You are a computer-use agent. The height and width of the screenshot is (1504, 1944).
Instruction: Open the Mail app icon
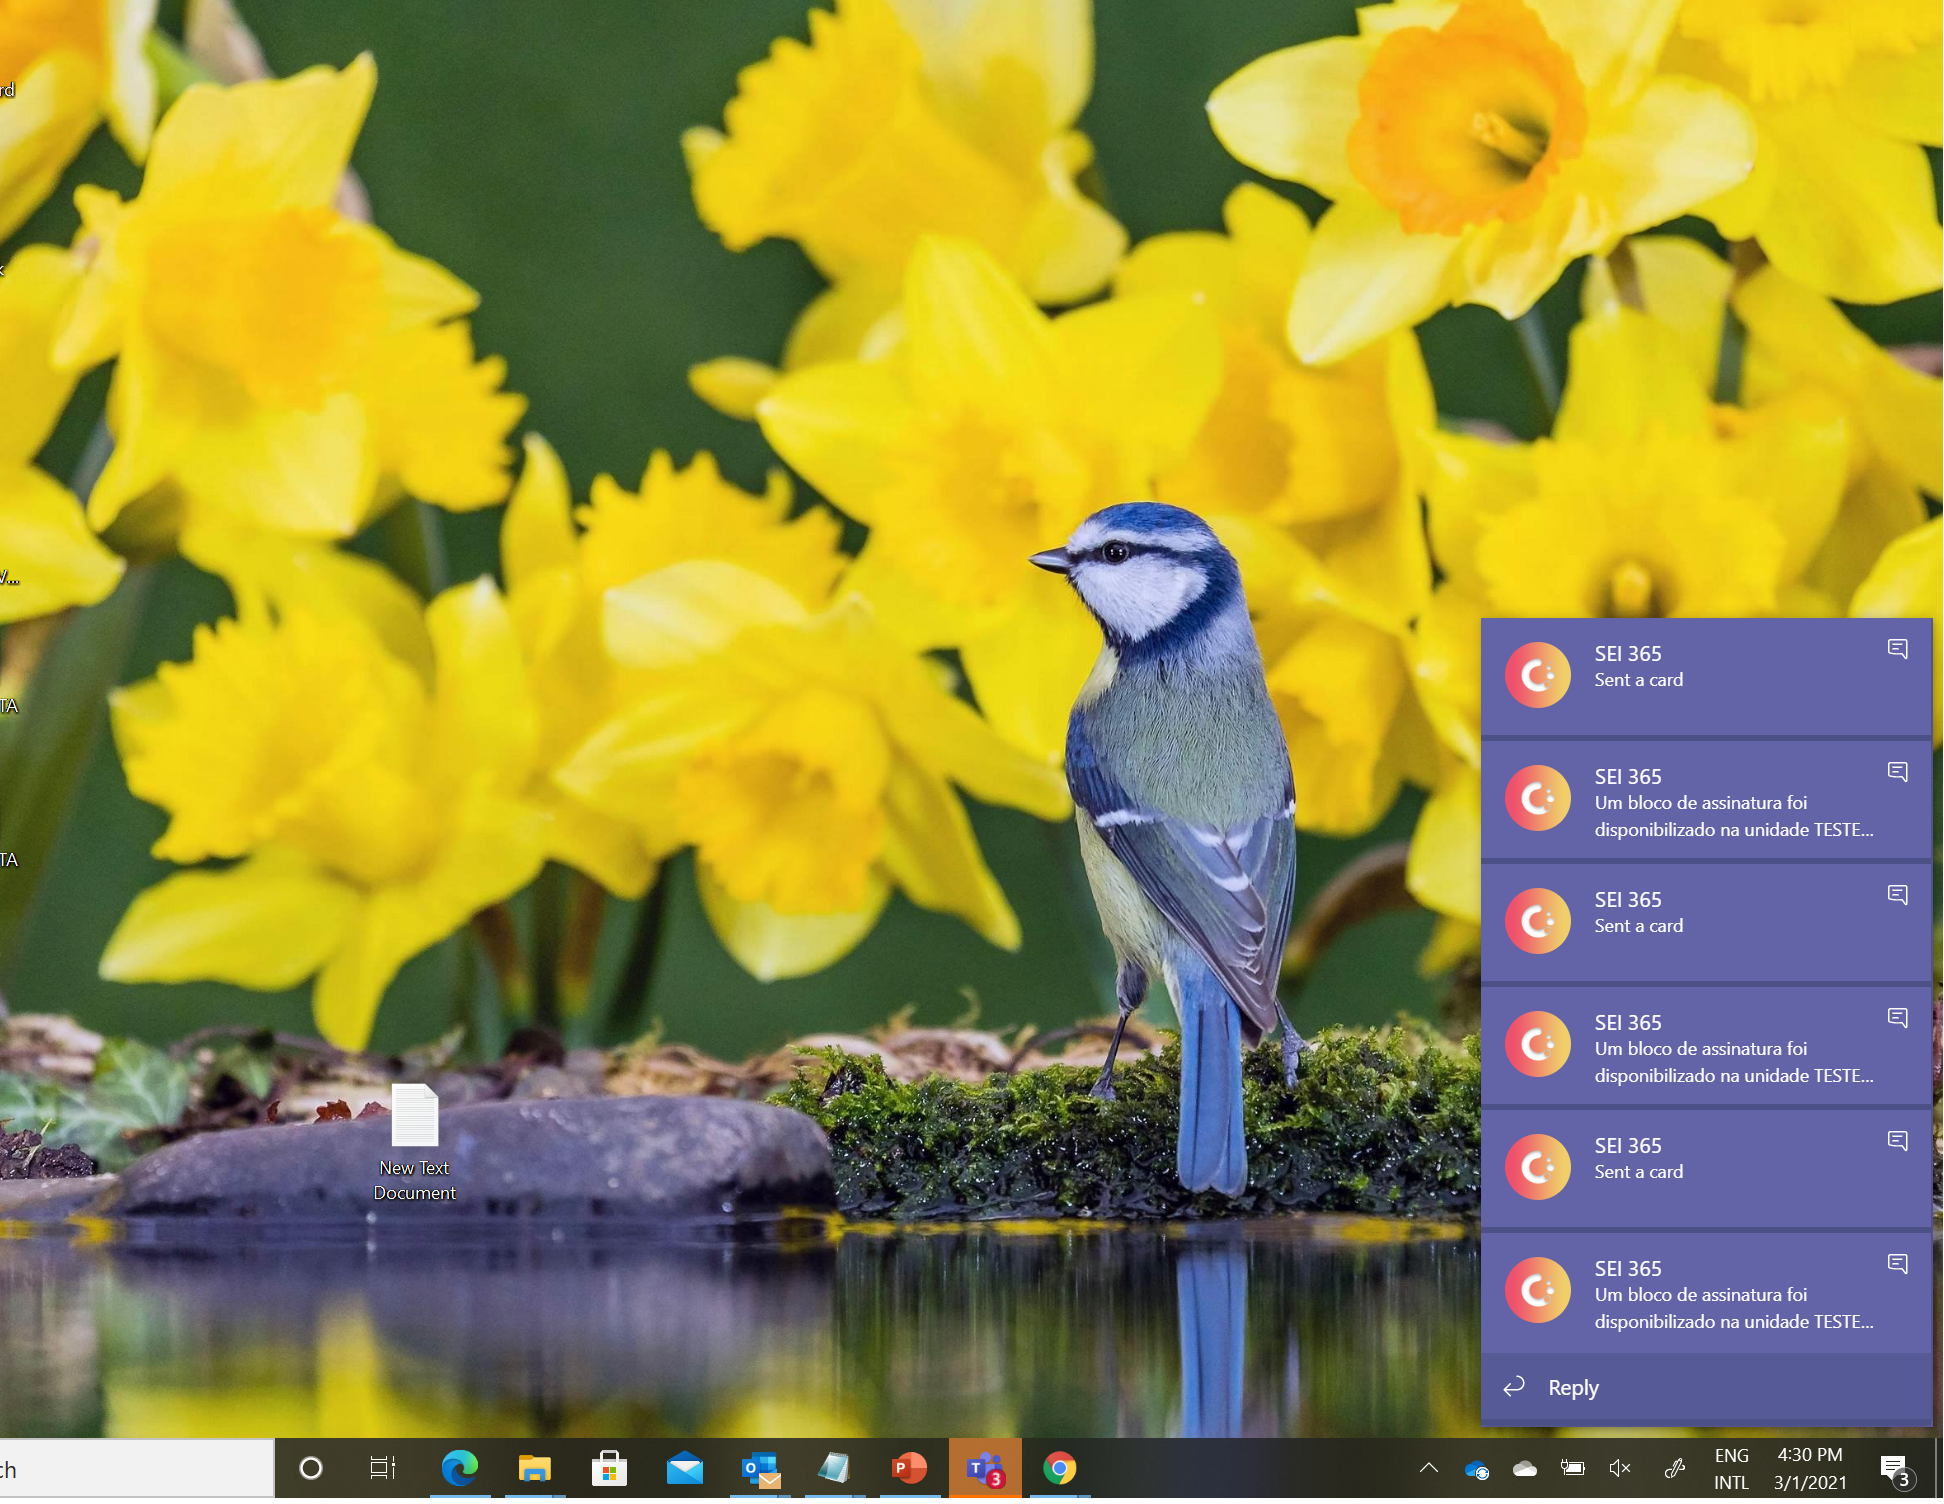click(x=684, y=1468)
